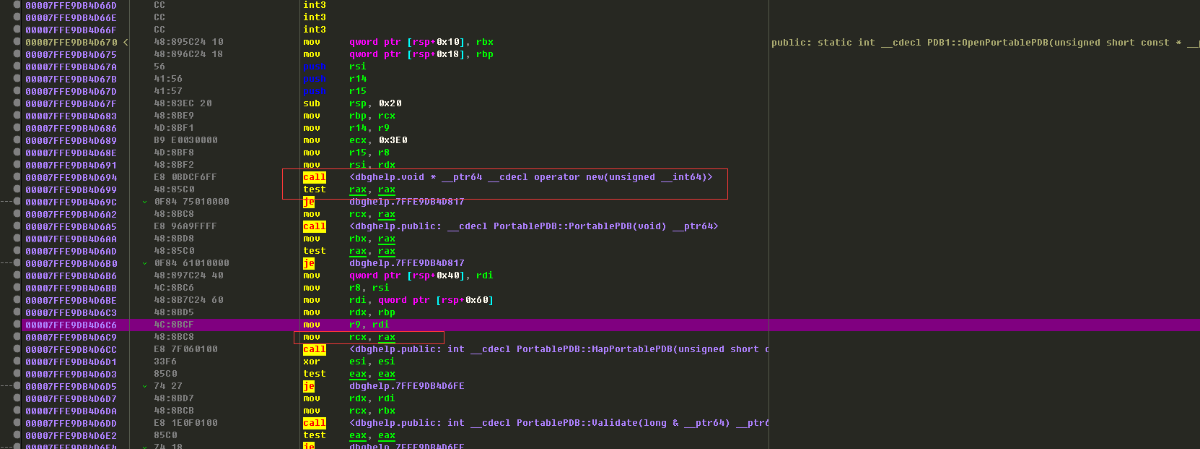
Task: Click instruction mov rdi, qword ptr [rsp+0x60]
Action: pos(398,300)
